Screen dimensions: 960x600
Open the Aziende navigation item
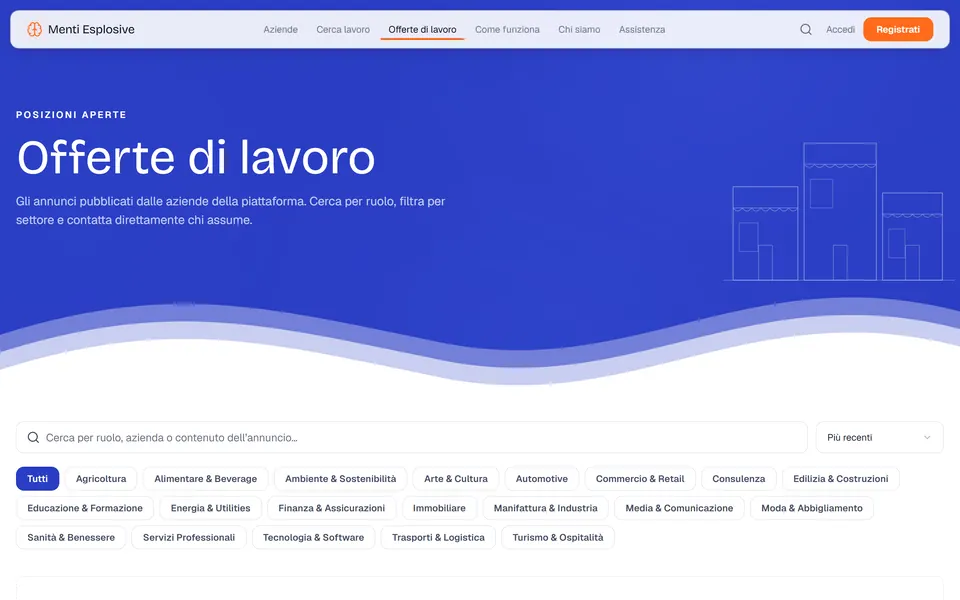280,29
